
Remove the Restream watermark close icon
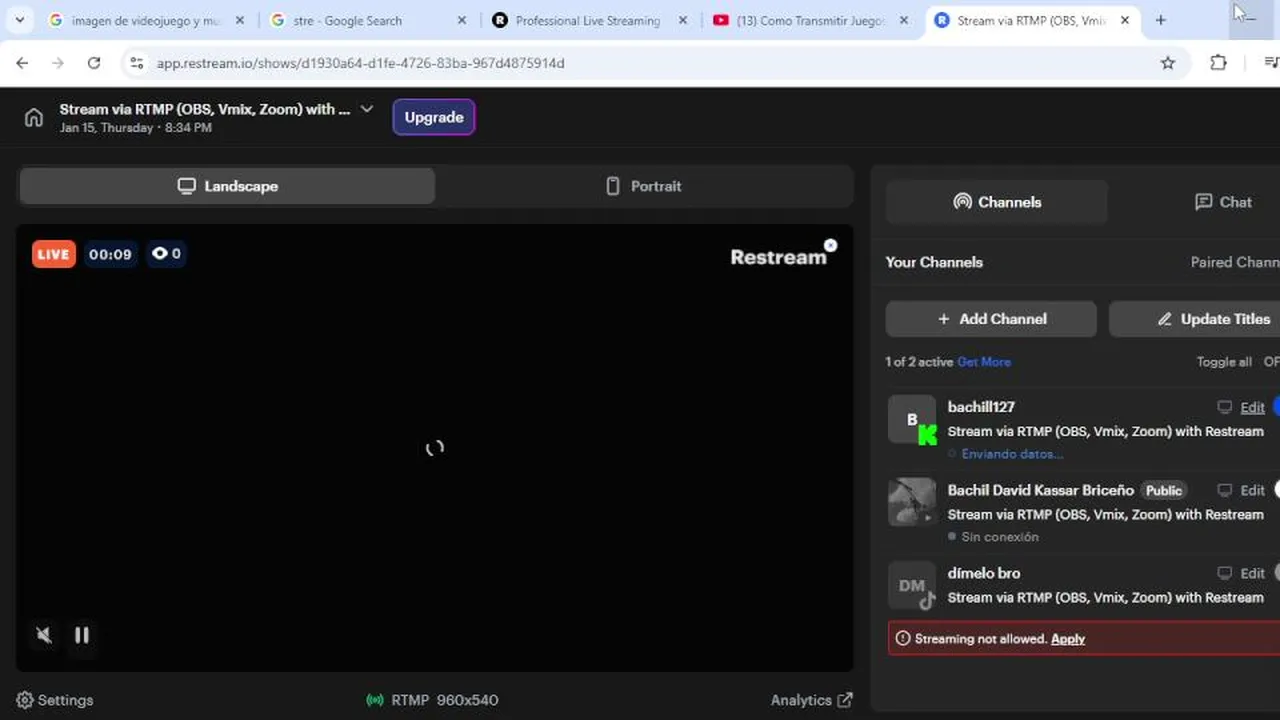click(x=830, y=245)
